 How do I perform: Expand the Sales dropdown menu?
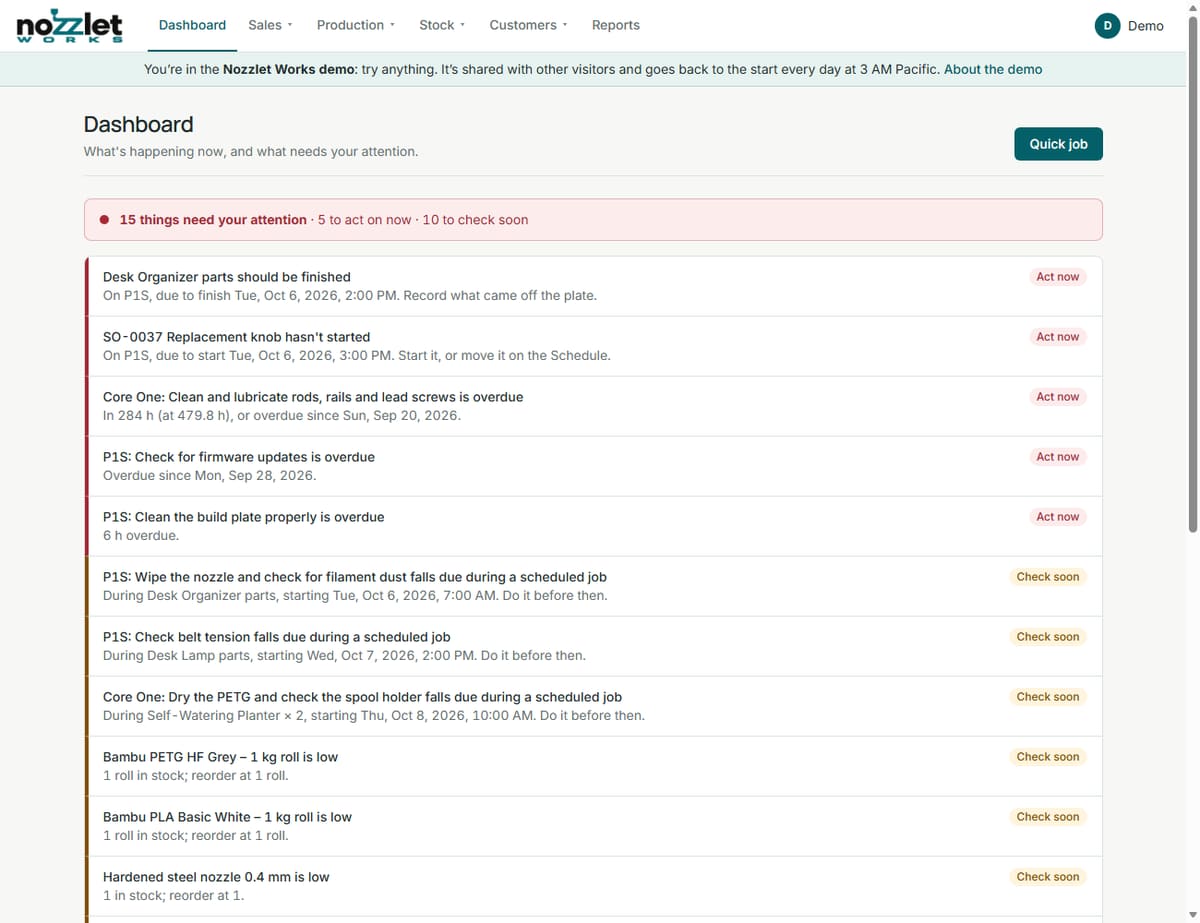tap(270, 25)
